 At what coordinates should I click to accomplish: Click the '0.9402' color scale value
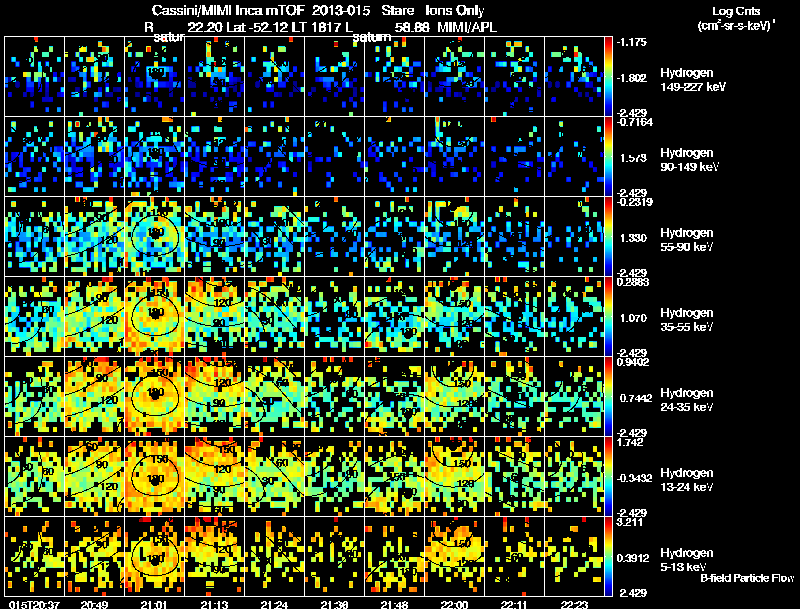[x=633, y=362]
